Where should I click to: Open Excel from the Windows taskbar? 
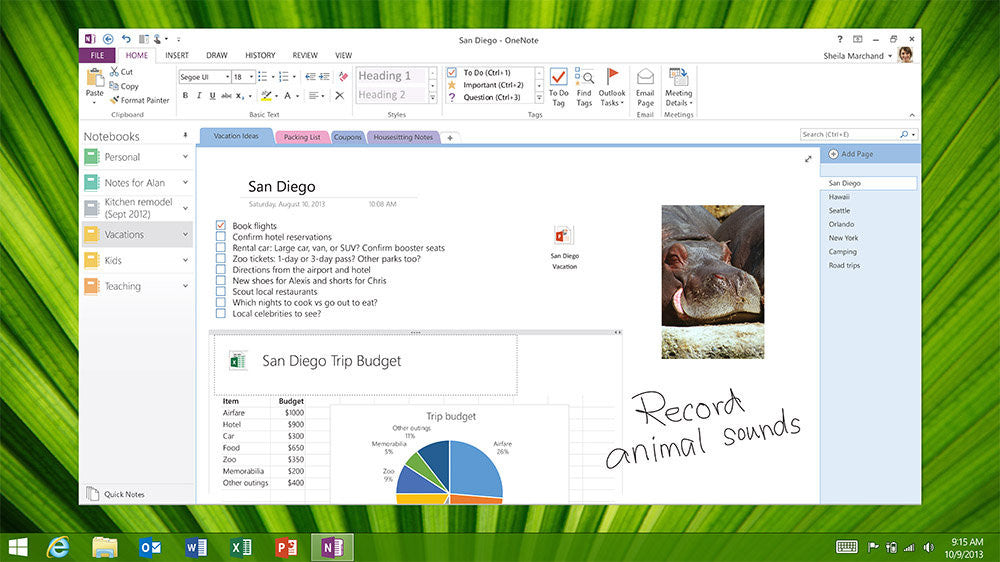241,547
